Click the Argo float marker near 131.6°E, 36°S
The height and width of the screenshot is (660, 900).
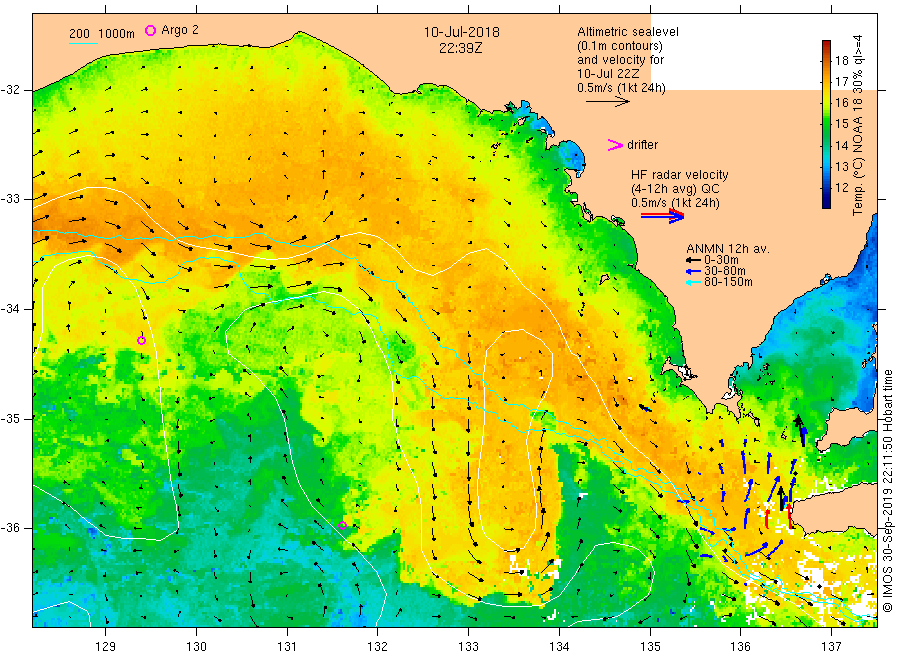[343, 525]
